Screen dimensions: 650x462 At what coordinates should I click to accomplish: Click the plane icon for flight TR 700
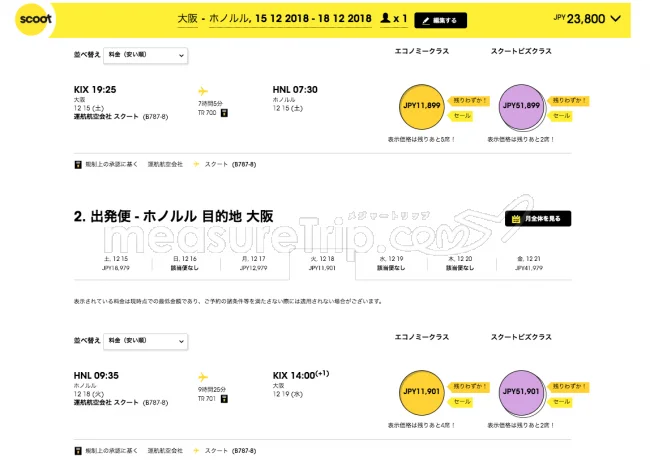click(x=204, y=90)
